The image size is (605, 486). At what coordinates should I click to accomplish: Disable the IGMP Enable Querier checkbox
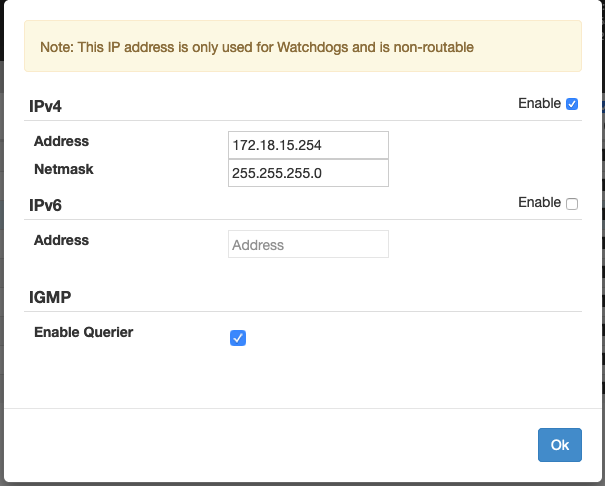point(238,338)
